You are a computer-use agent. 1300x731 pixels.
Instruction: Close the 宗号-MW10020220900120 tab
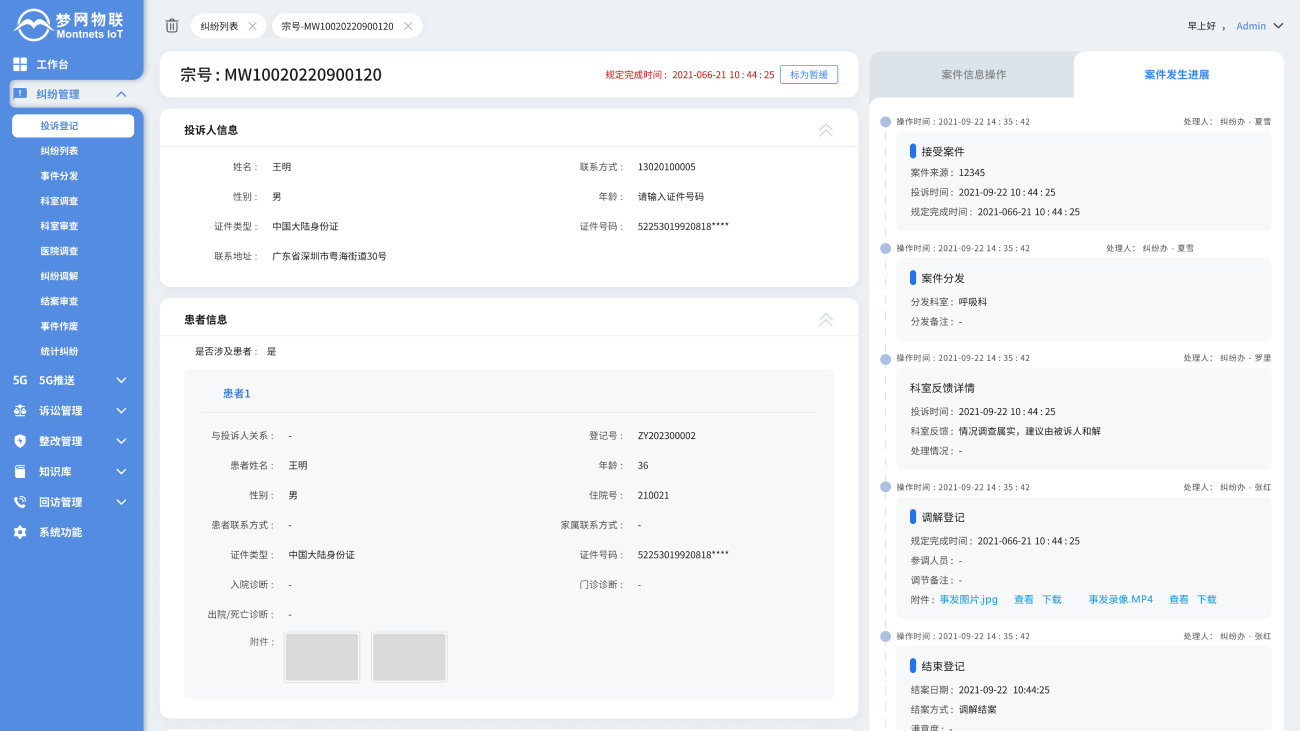click(408, 26)
